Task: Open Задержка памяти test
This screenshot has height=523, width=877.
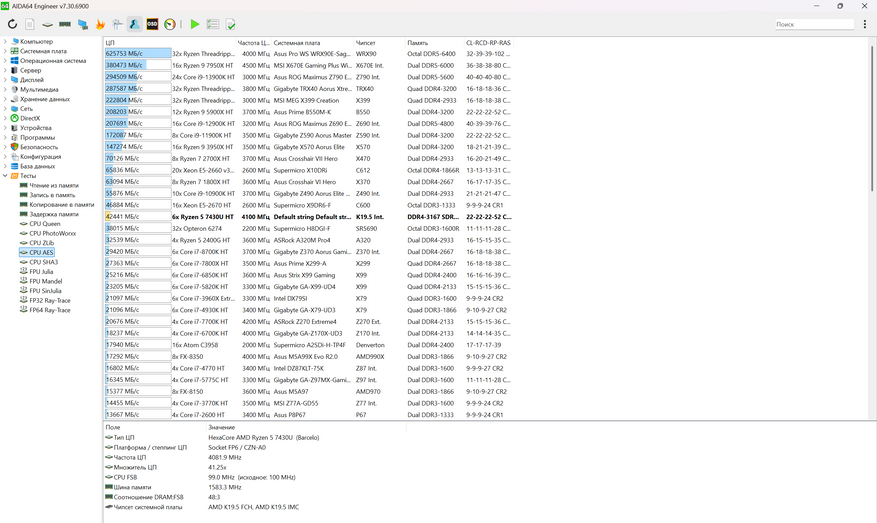Action: [54, 214]
